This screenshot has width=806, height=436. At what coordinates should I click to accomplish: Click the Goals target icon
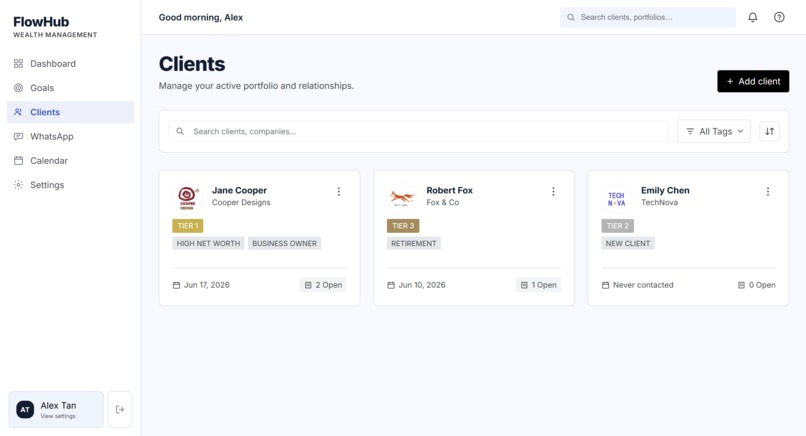coord(19,87)
